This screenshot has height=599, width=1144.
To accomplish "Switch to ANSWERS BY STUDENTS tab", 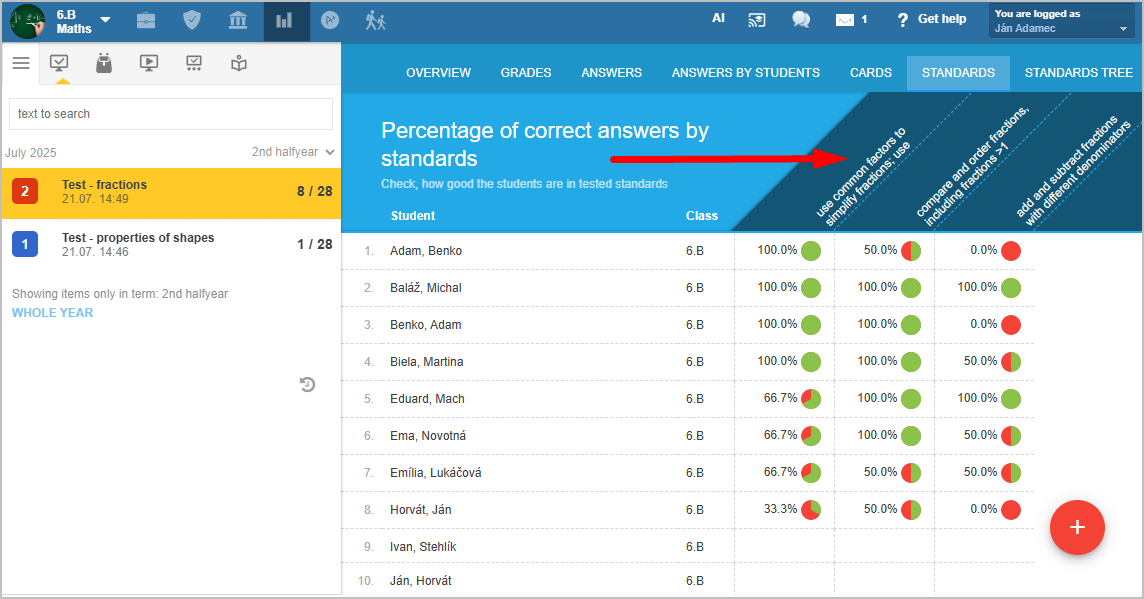I will [746, 73].
